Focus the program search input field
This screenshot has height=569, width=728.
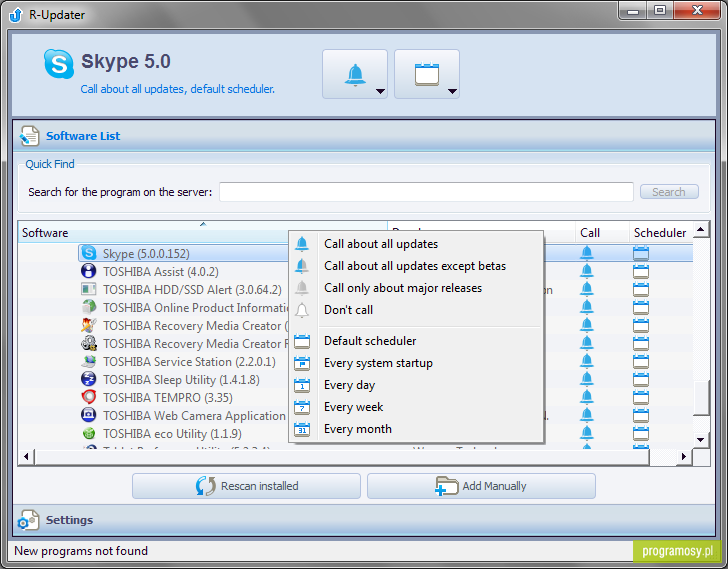click(x=426, y=192)
